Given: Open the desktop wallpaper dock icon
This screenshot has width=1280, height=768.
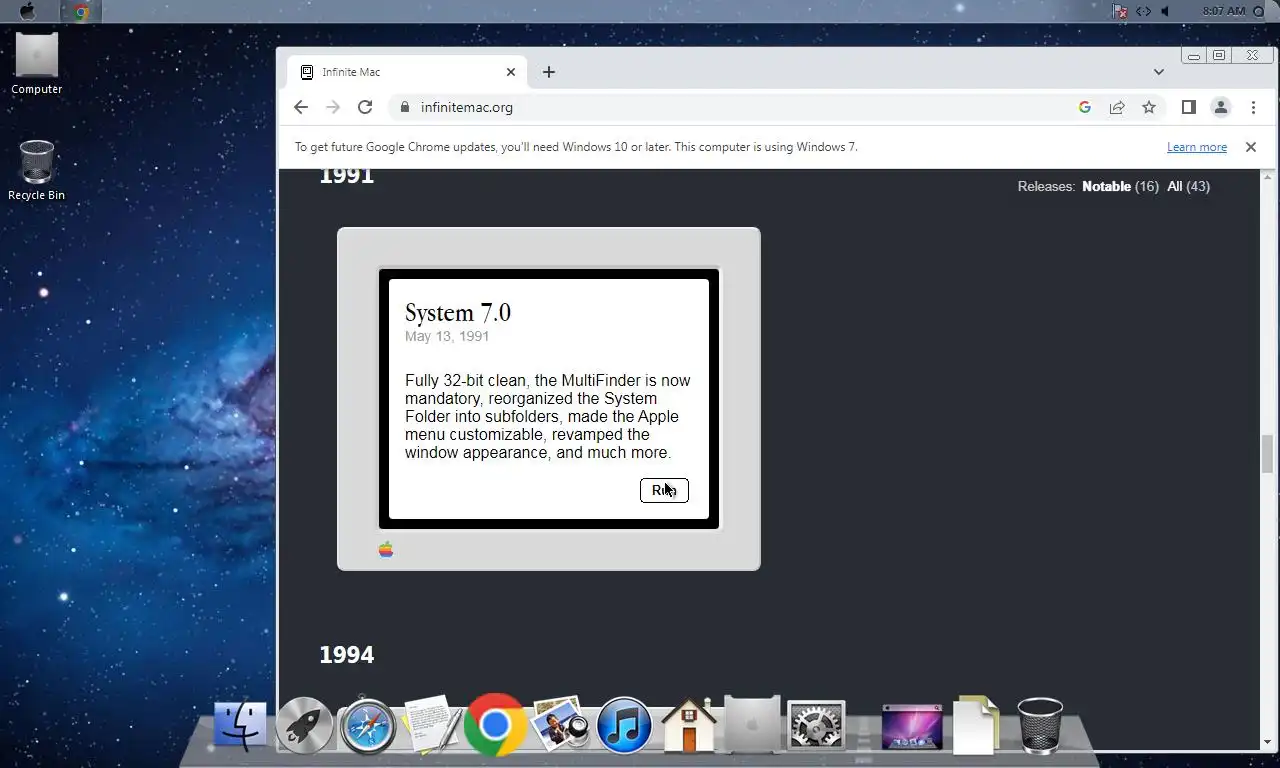Looking at the screenshot, I should (912, 726).
